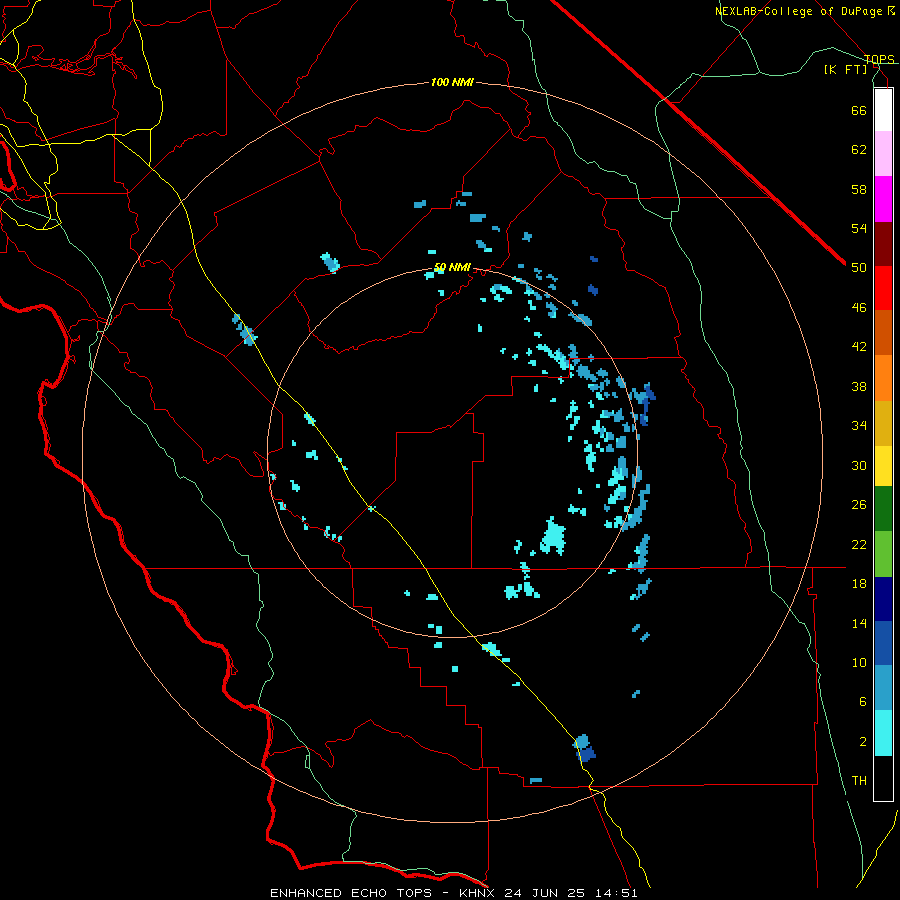Click the NEXLAB-College of DuPage text
Image resolution: width=900 pixels, height=900 pixels.
(x=800, y=11)
